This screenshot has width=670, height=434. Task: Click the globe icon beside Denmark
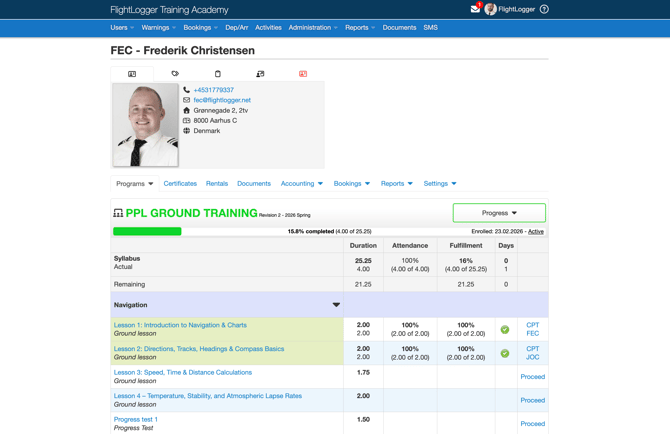[x=186, y=131]
